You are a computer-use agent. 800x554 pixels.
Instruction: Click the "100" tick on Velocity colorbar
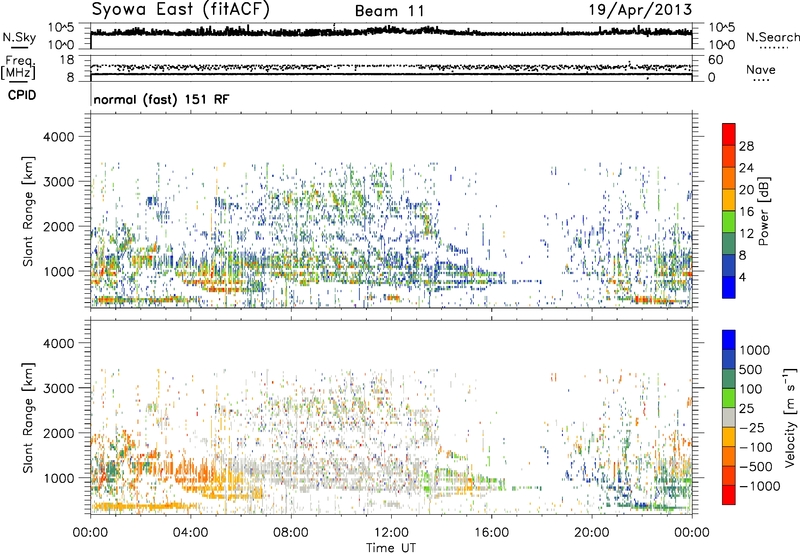[751, 389]
